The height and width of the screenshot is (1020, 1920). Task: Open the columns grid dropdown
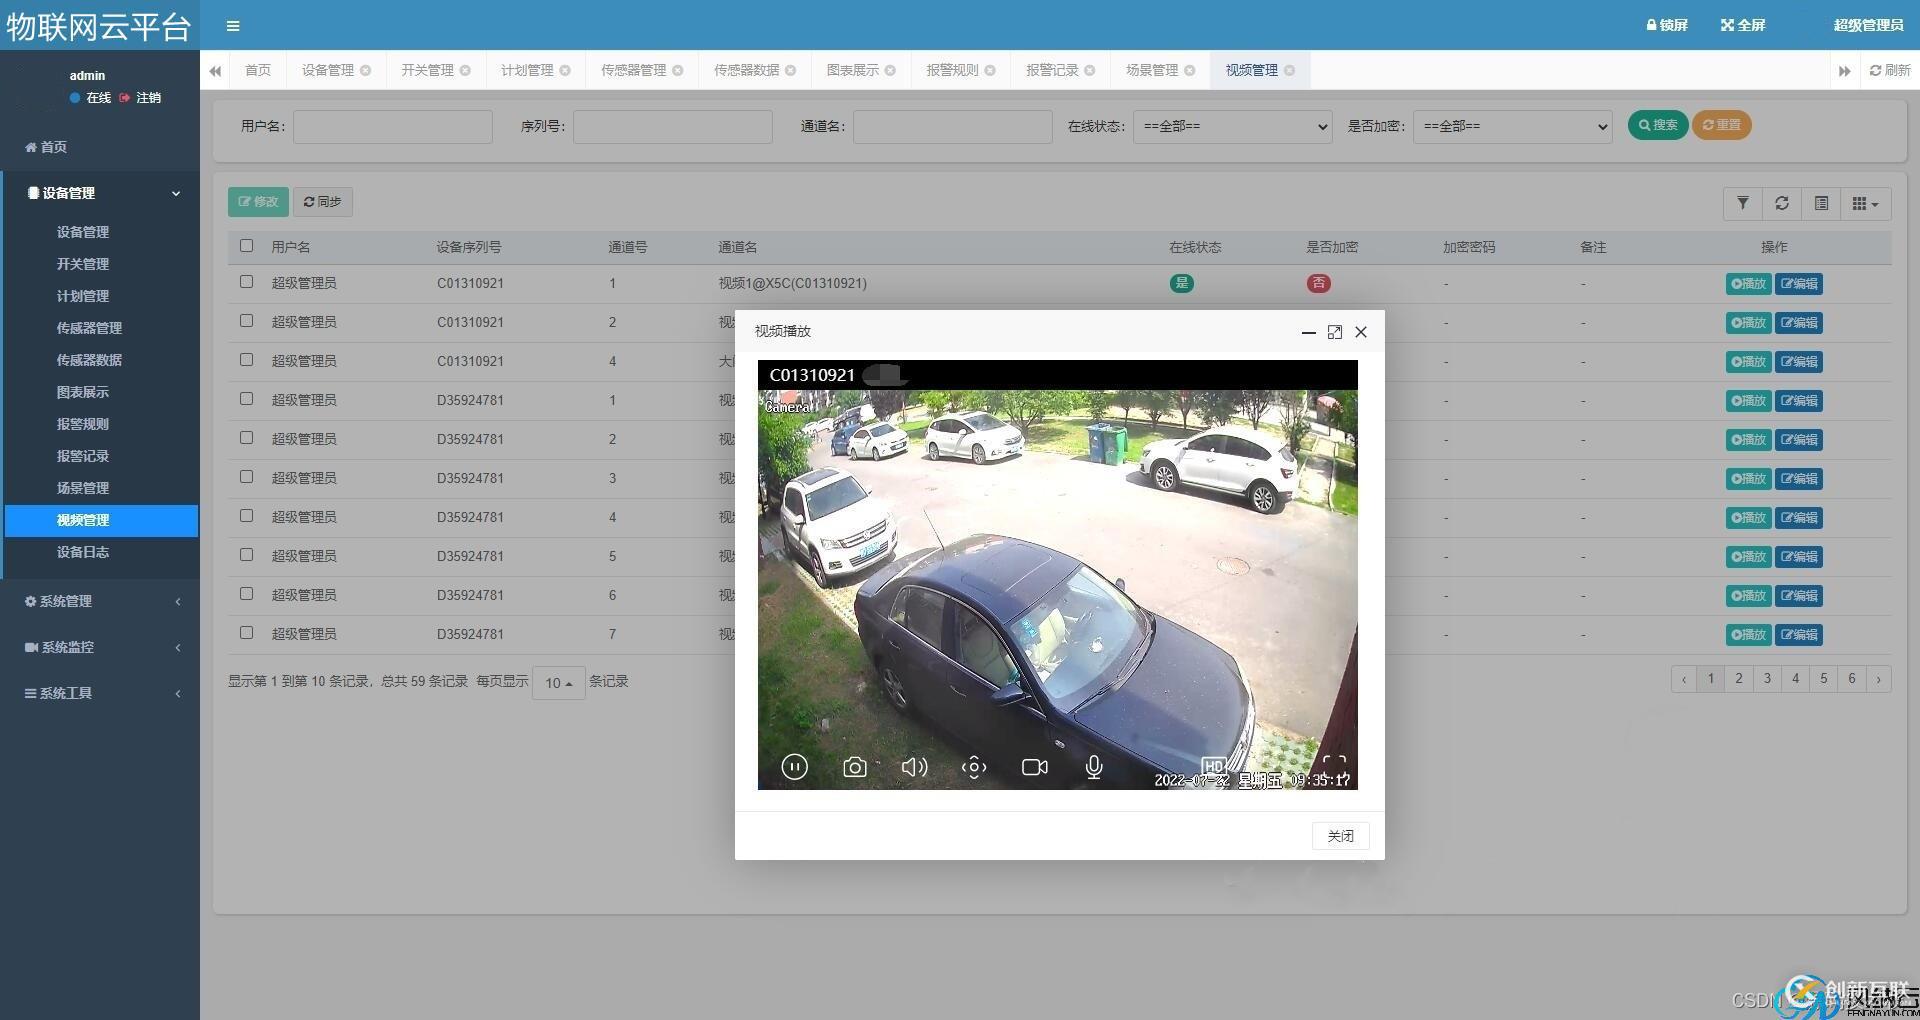[1865, 203]
